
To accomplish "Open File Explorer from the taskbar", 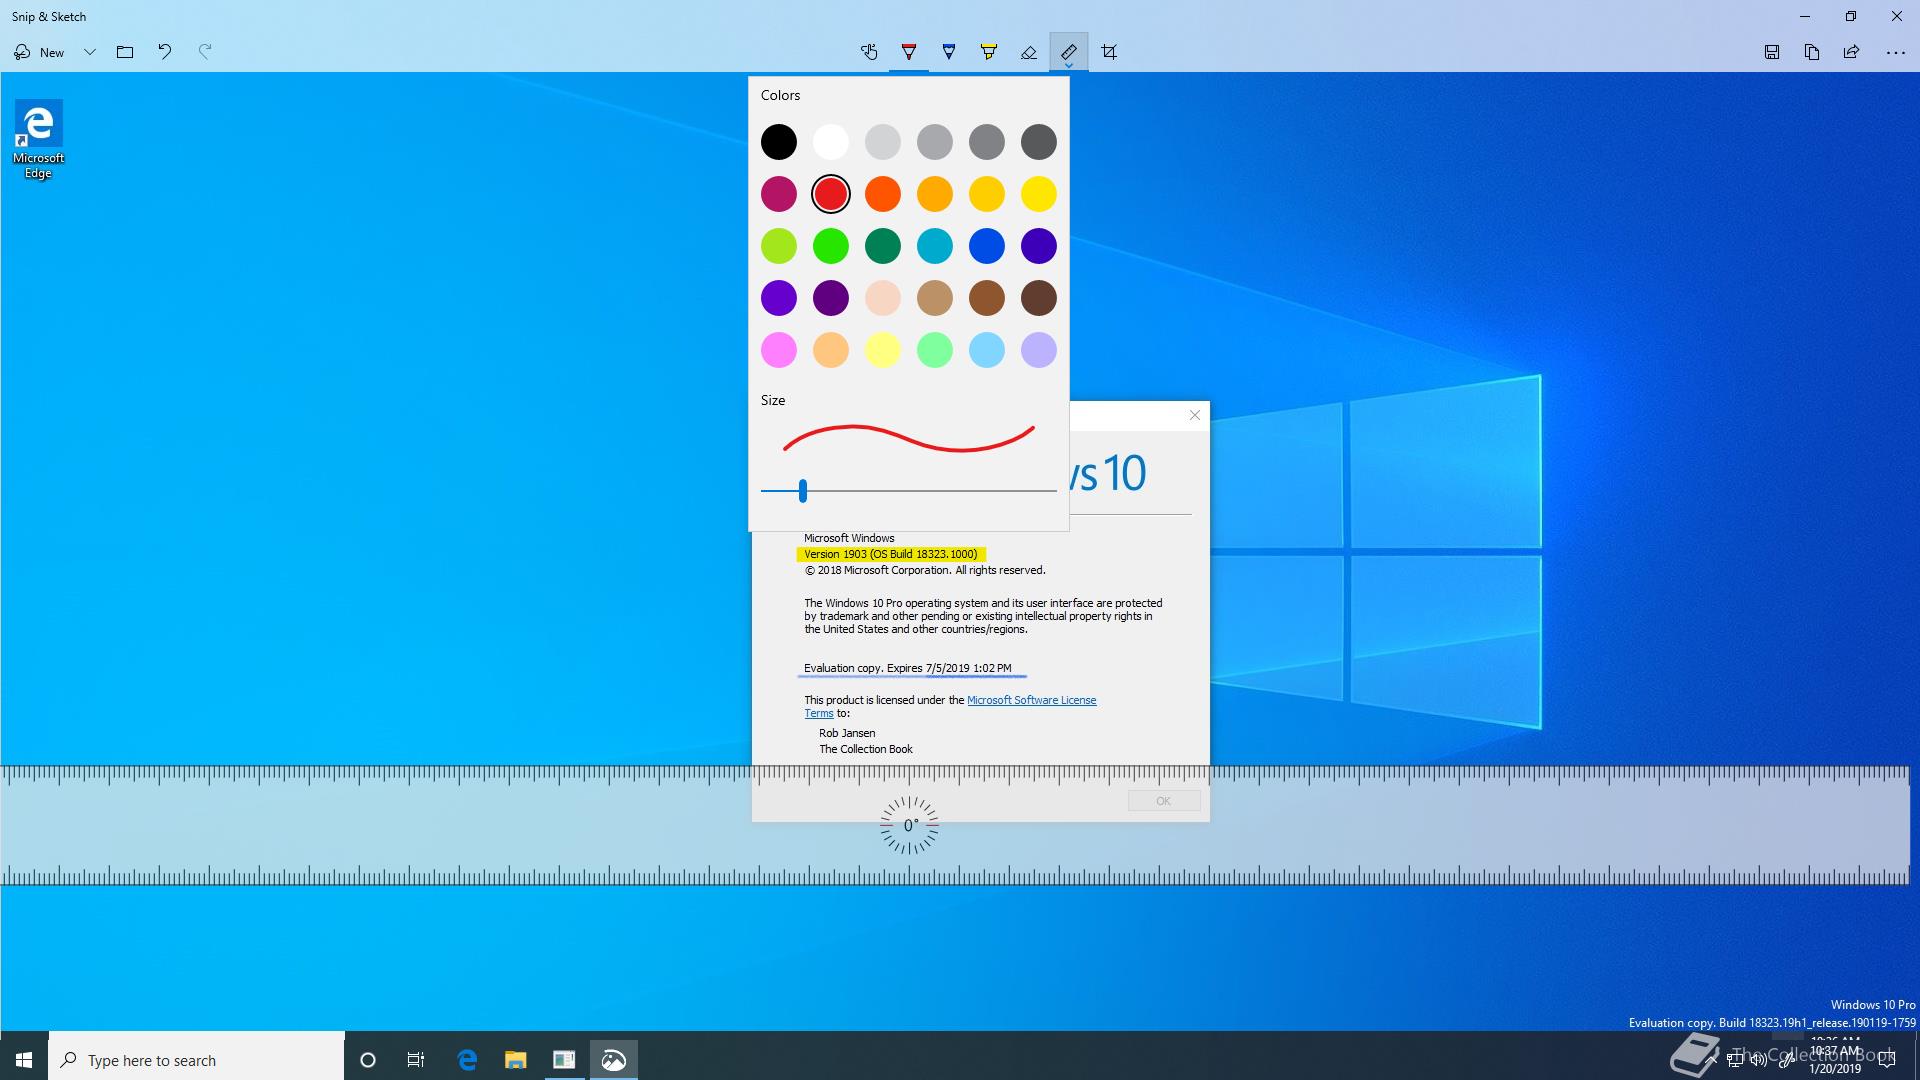I will [x=515, y=1060].
